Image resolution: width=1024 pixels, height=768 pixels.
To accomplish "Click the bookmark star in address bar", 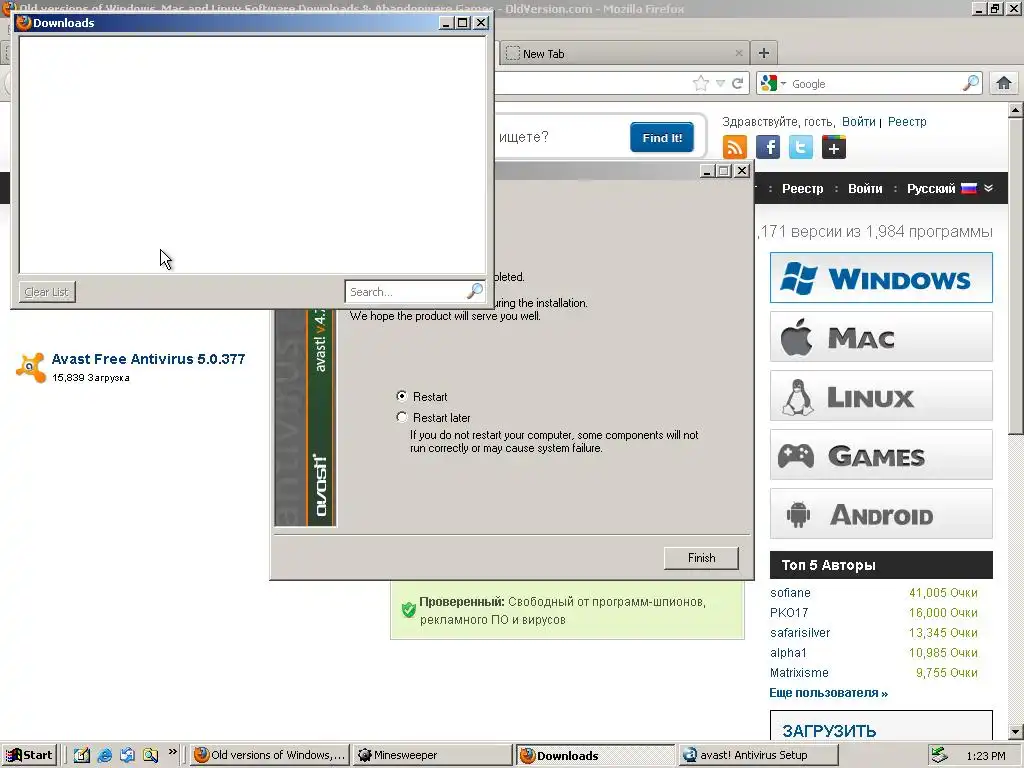I will pos(701,83).
